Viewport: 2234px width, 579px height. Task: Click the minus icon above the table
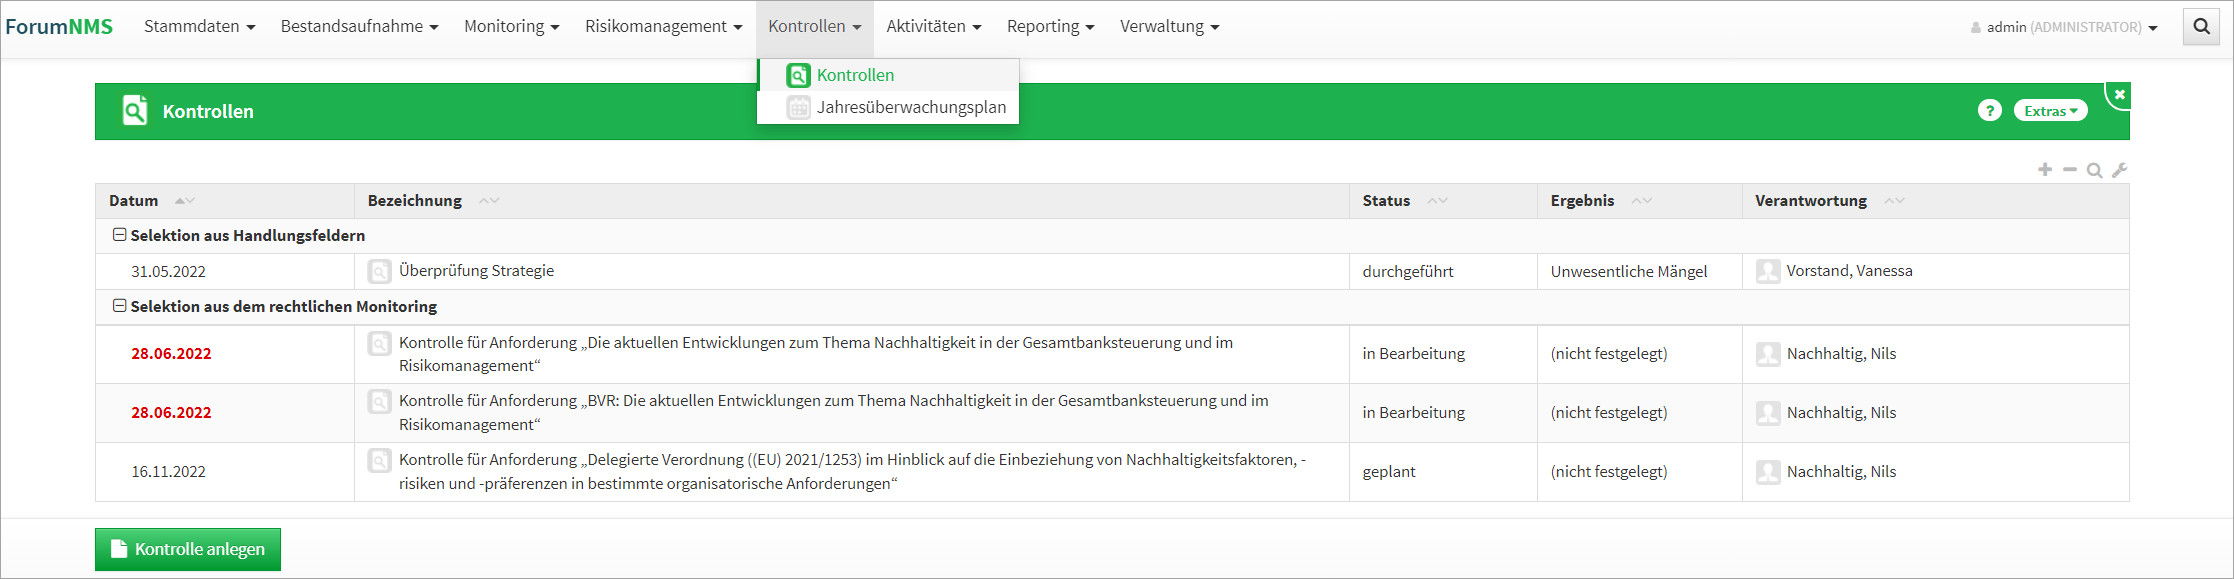2070,170
